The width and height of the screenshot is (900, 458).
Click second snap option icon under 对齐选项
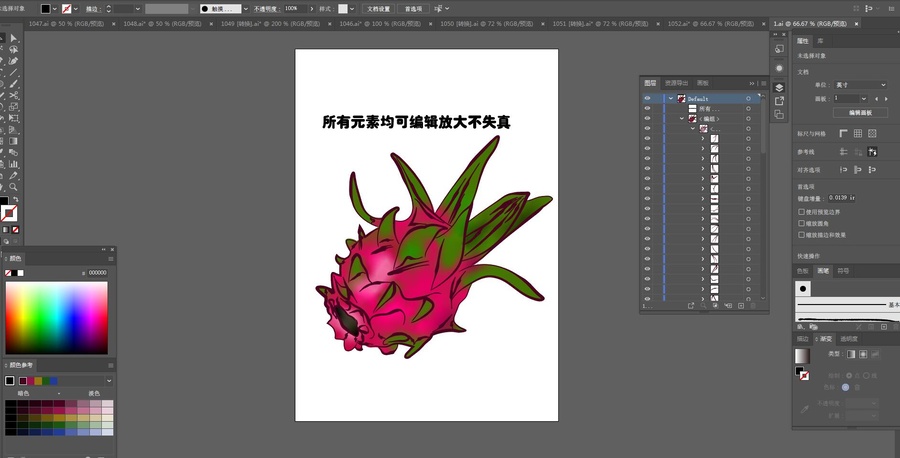(858, 169)
